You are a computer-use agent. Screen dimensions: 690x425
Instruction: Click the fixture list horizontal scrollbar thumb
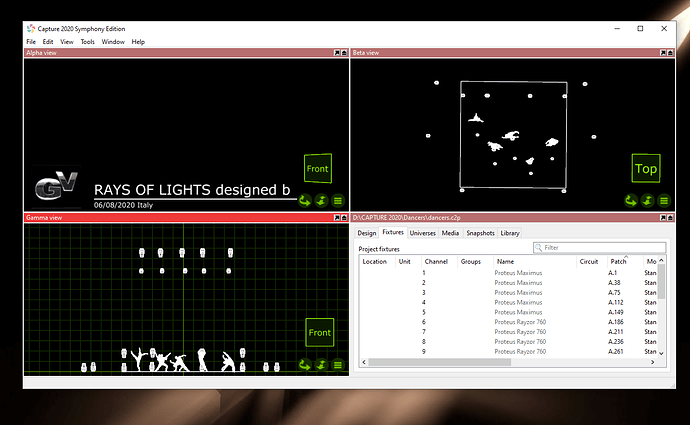(440, 362)
